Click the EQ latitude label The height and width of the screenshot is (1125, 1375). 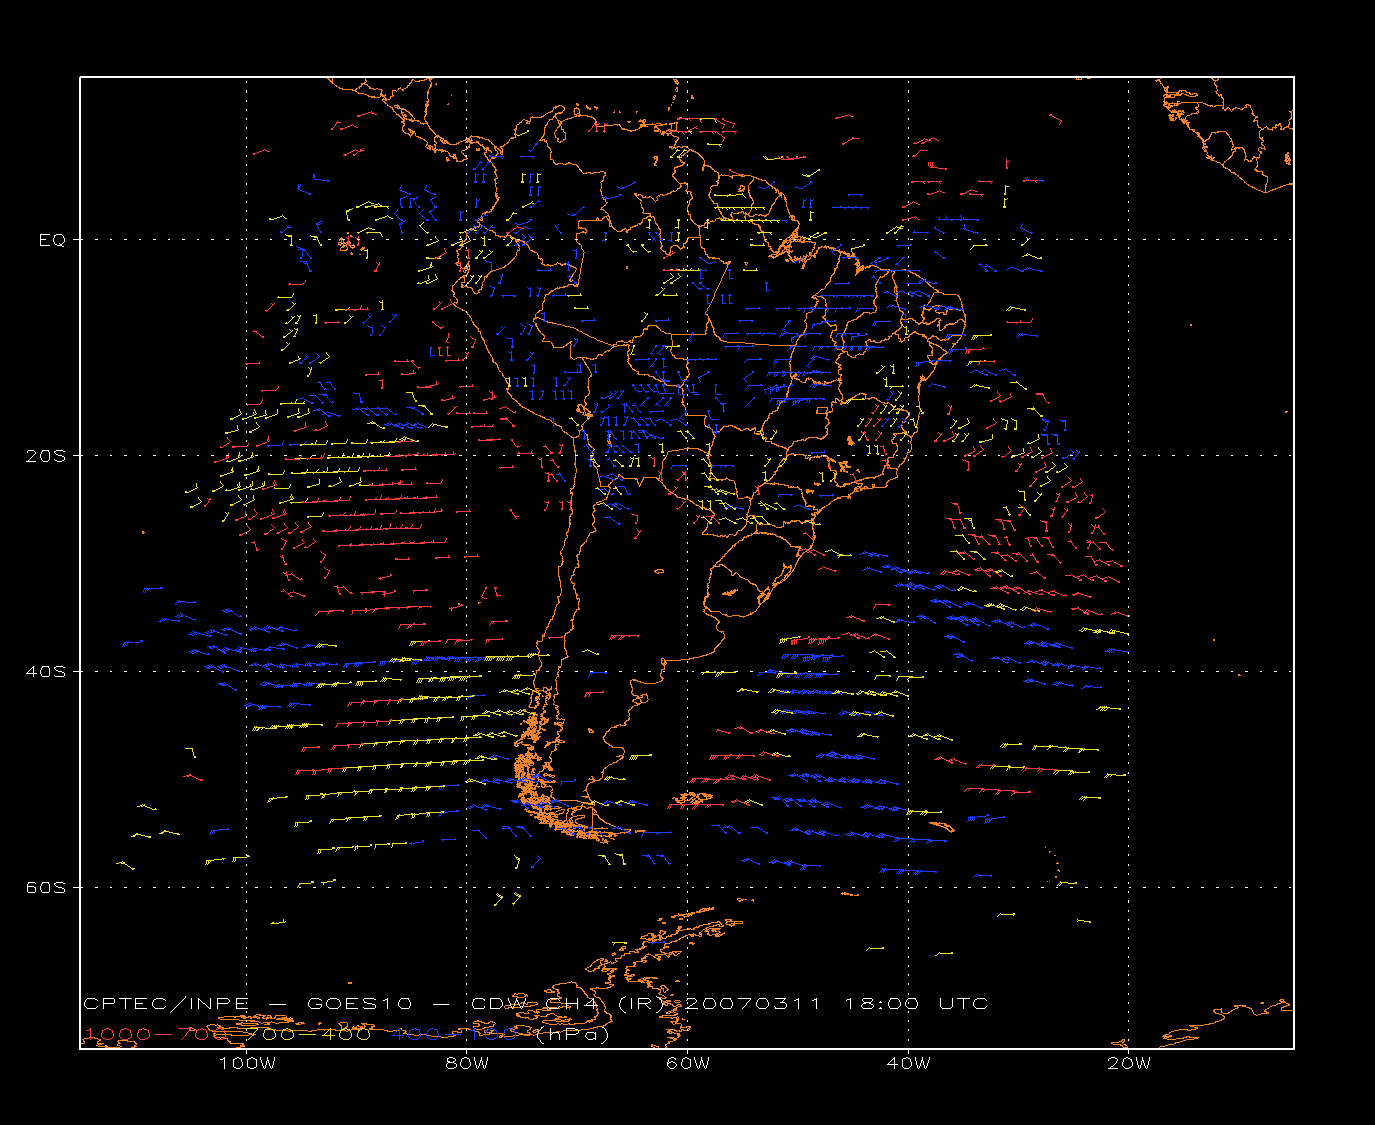click(52, 240)
